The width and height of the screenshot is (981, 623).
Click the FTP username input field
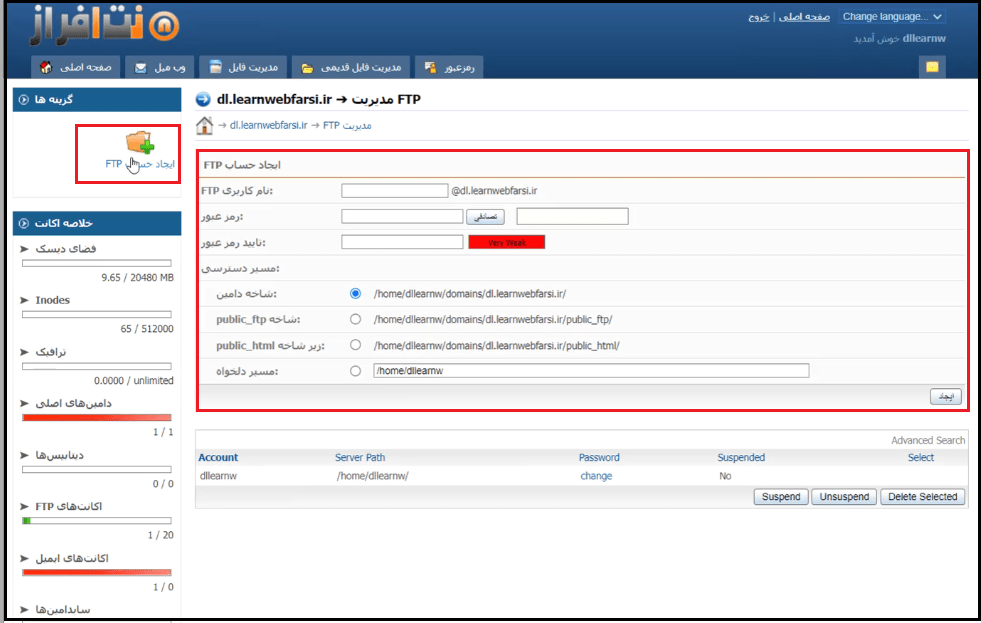pyautogui.click(x=394, y=190)
